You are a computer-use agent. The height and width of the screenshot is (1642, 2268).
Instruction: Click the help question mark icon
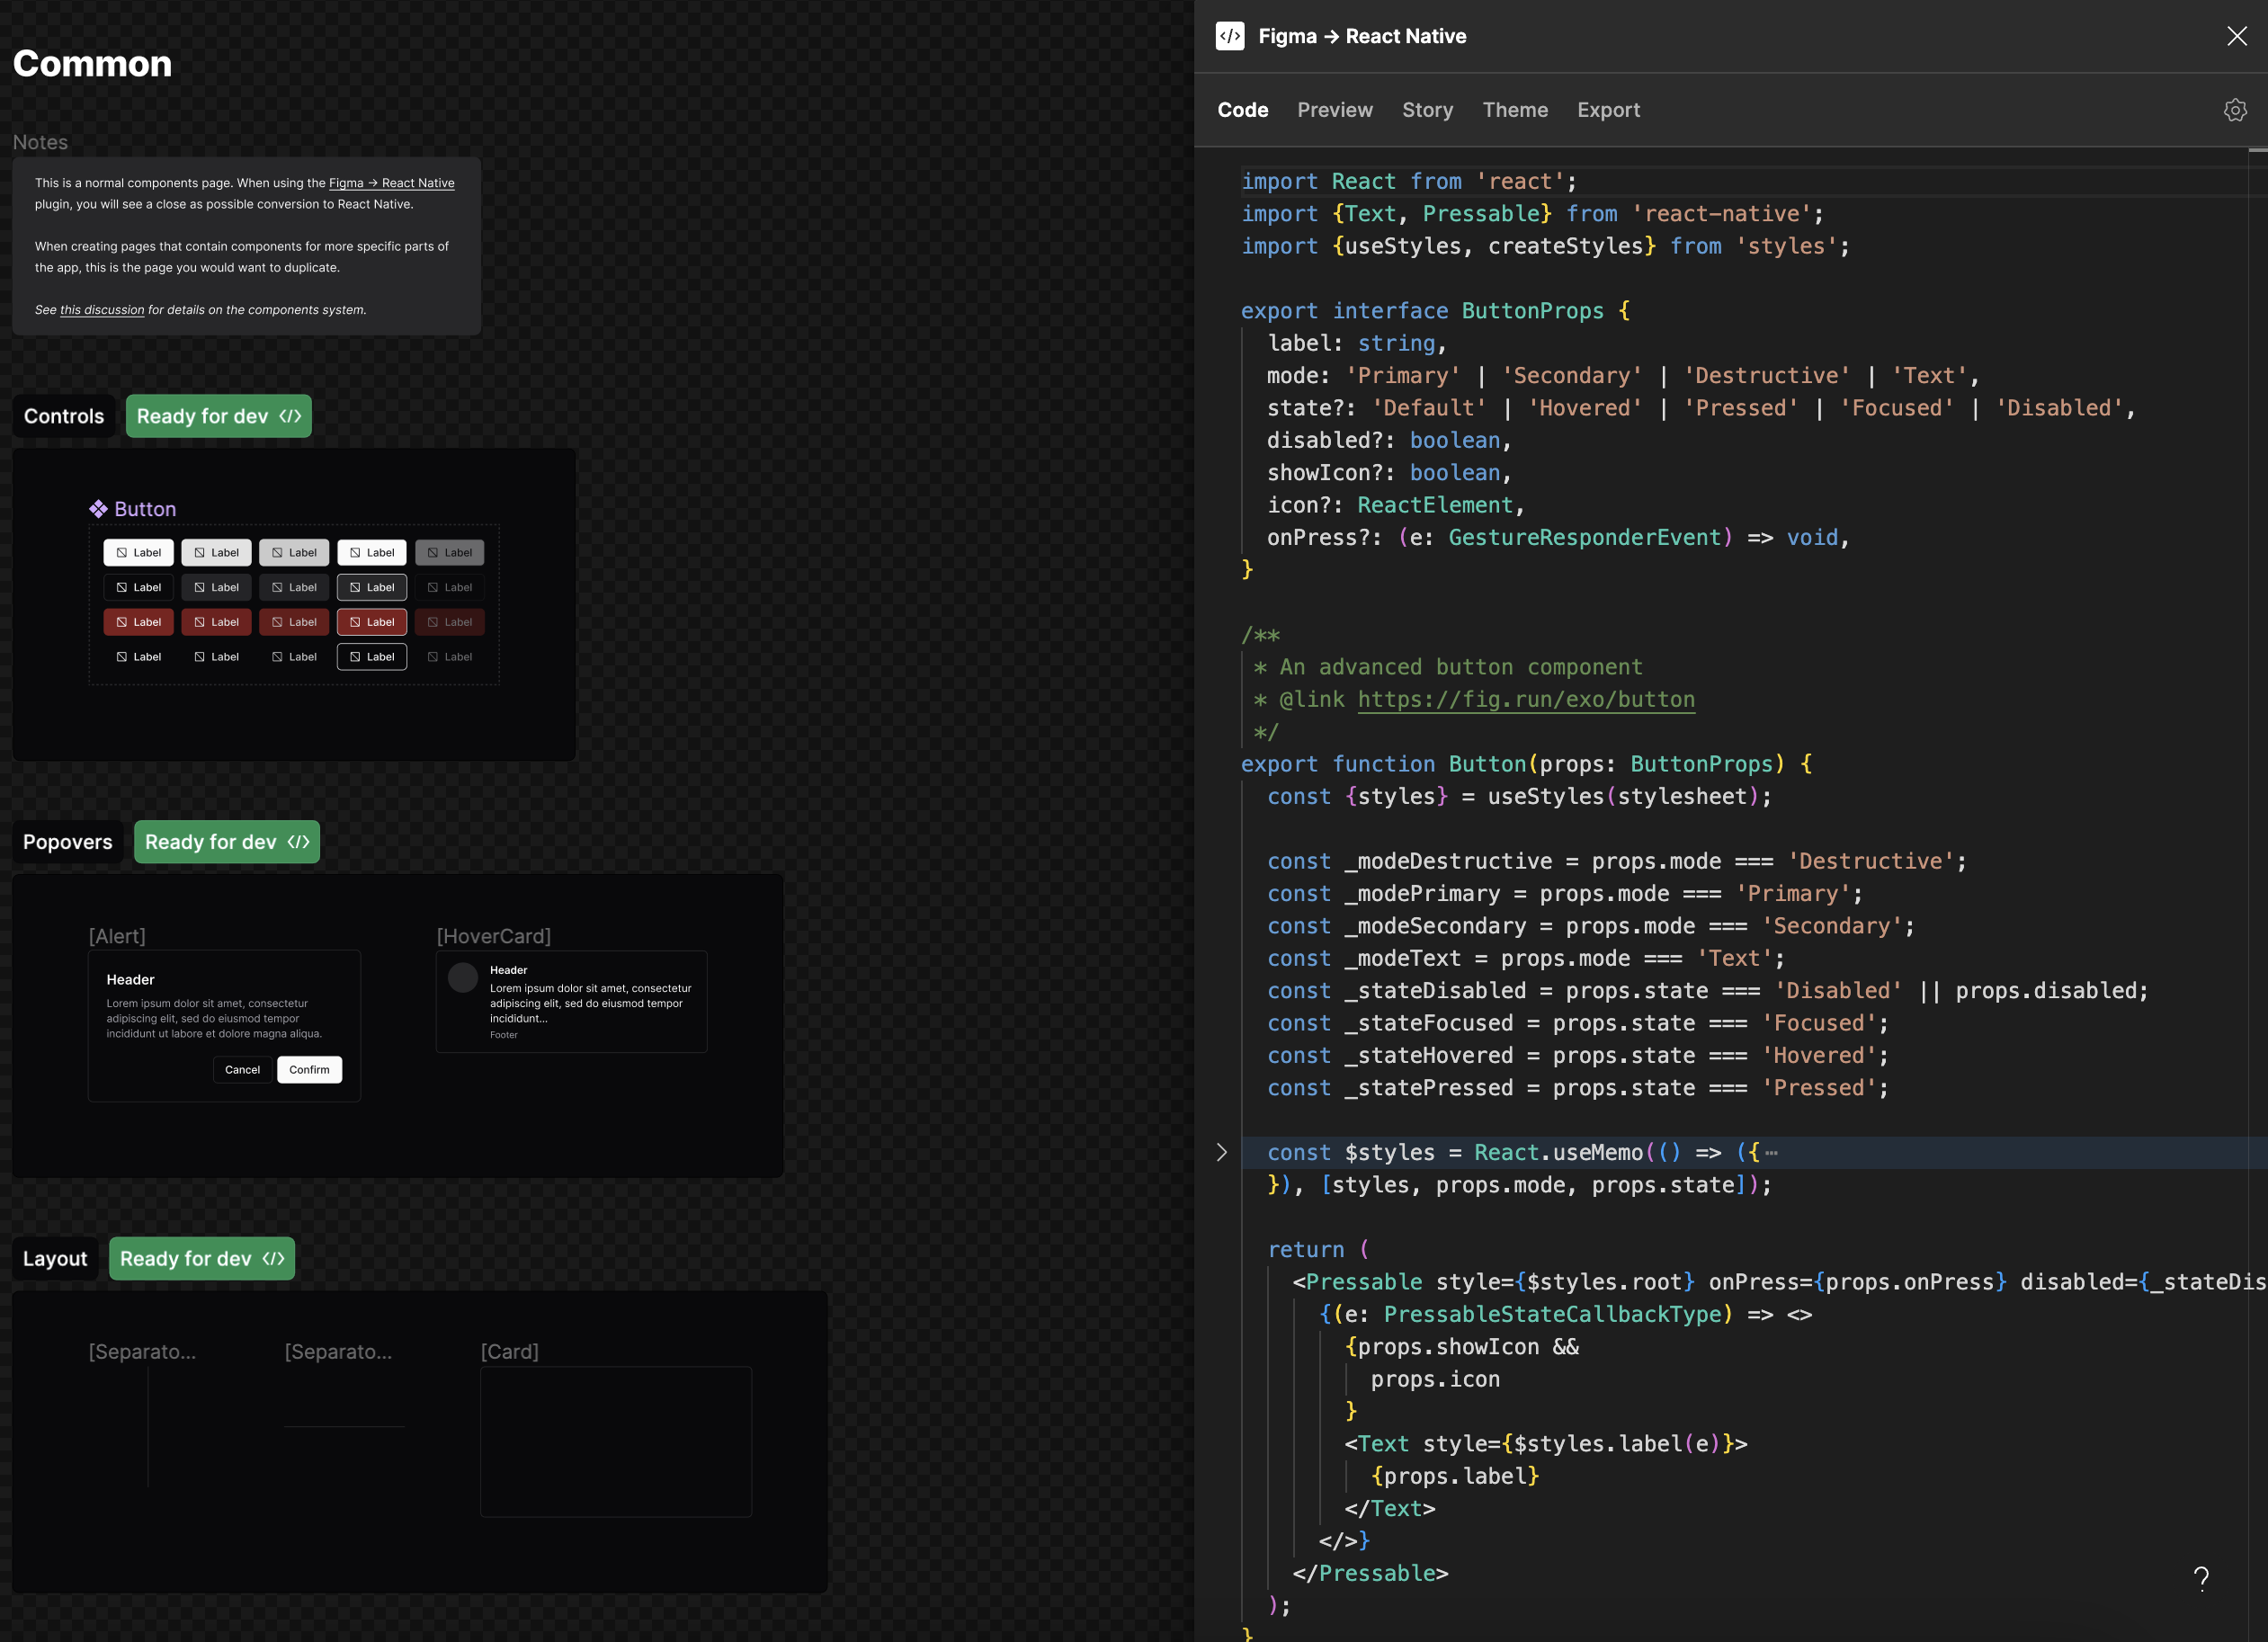coord(2201,1579)
